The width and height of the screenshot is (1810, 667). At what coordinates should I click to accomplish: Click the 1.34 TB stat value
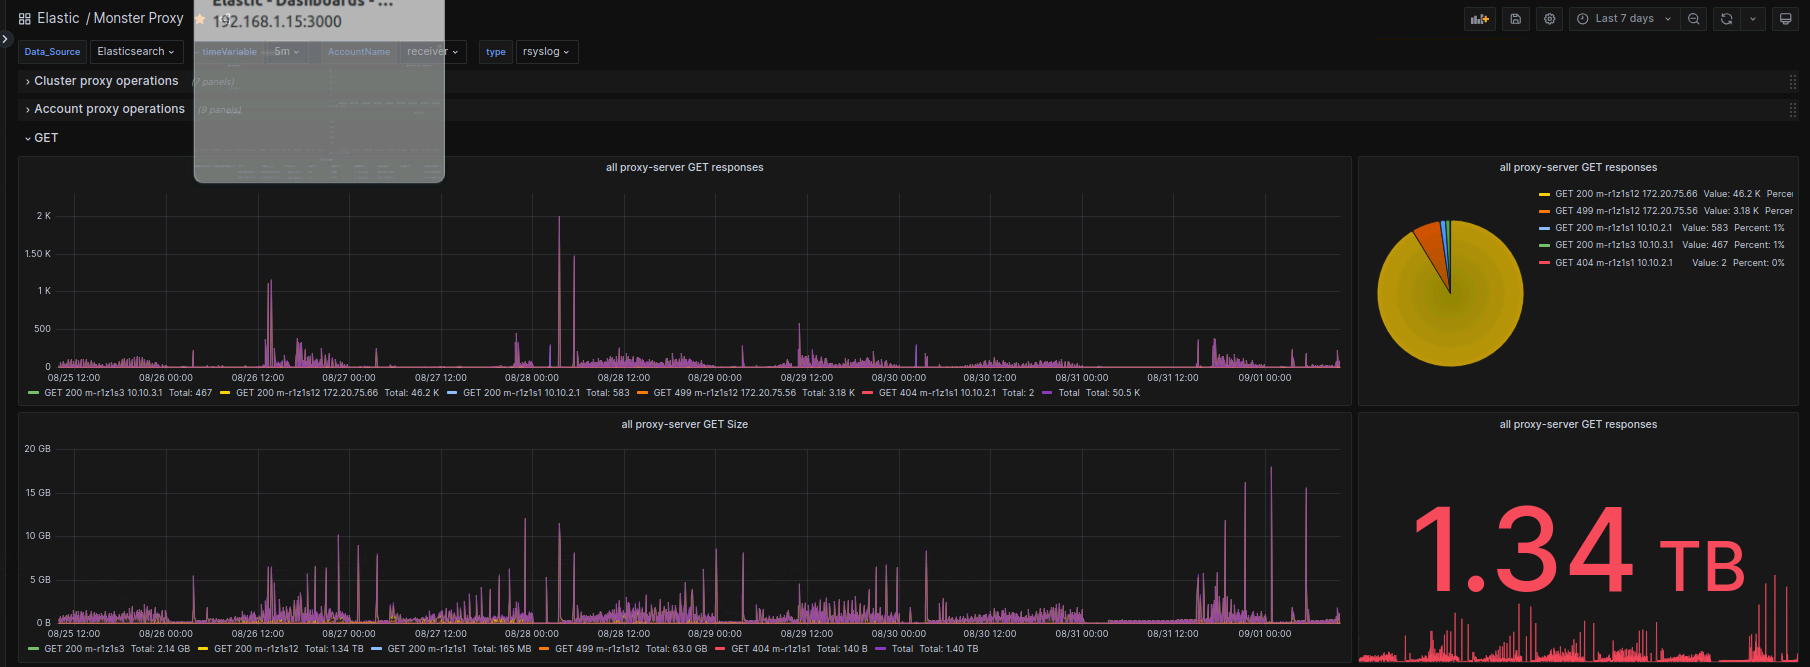coord(1578,552)
